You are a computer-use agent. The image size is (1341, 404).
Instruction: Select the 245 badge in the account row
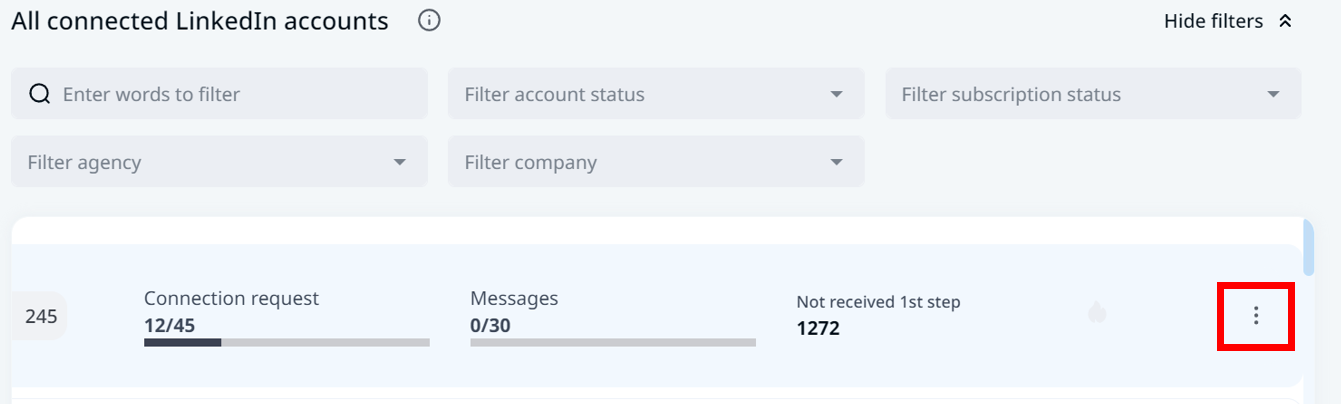(41, 316)
